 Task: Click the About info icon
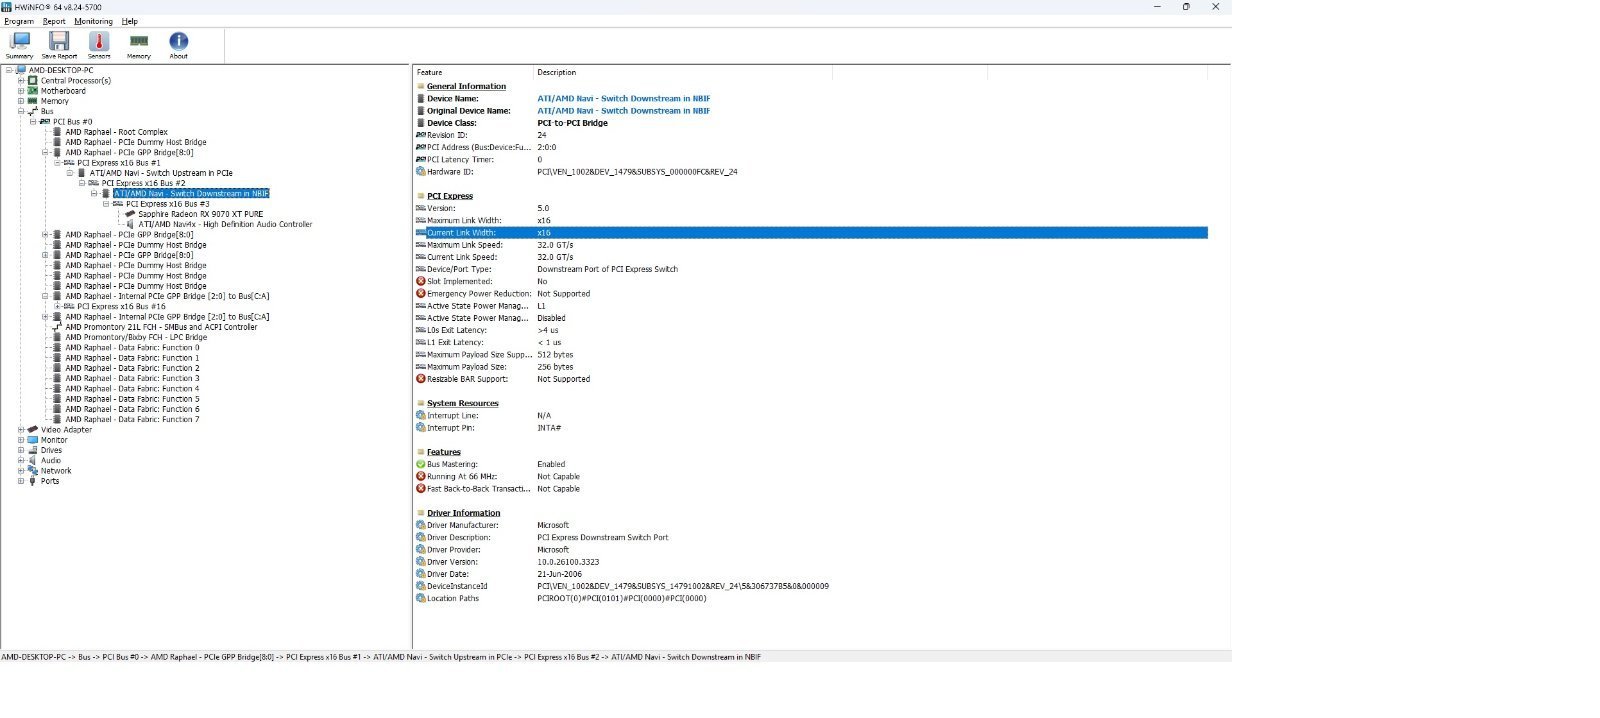click(x=178, y=45)
